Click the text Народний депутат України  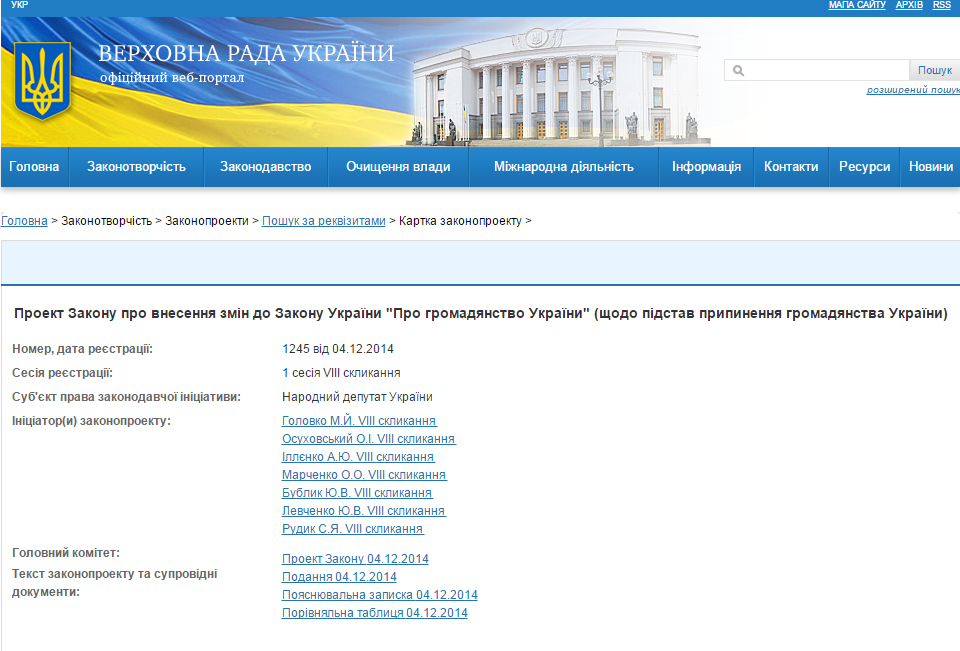tap(358, 397)
